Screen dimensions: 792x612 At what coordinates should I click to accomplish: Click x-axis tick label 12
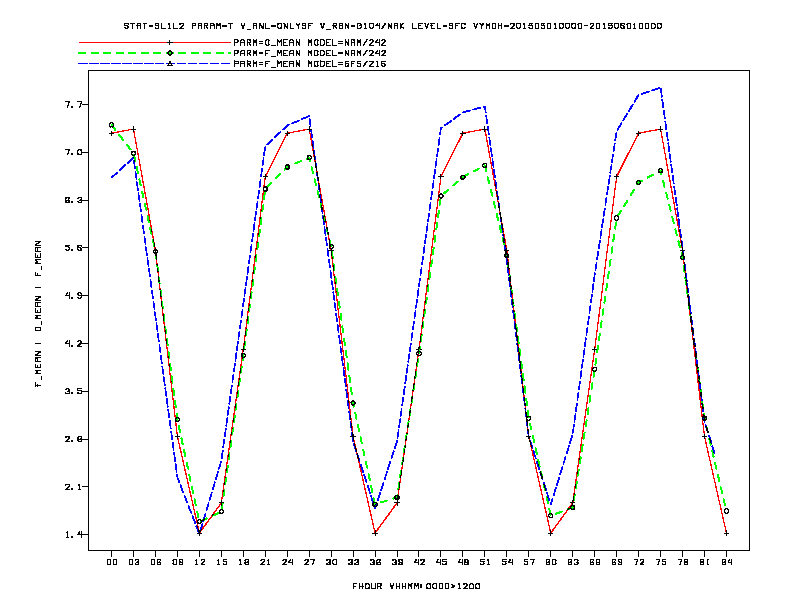200,562
